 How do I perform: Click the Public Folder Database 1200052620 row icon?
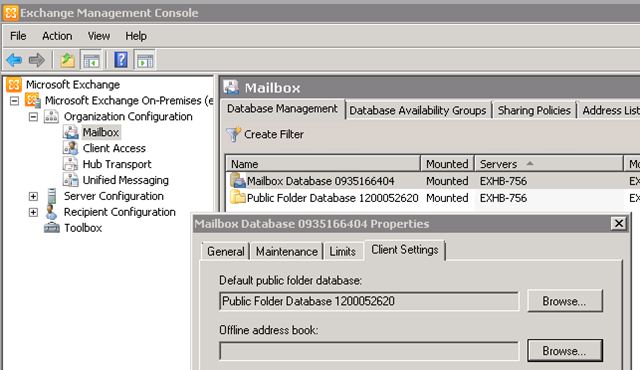coord(238,198)
